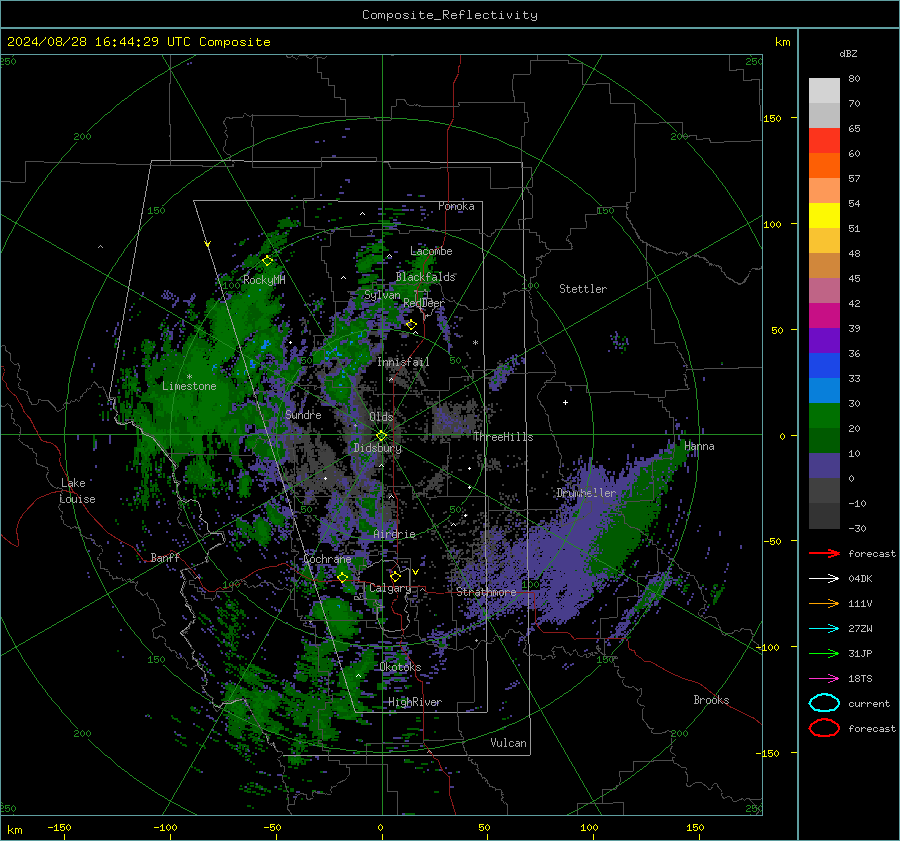This screenshot has height=841, width=900.
Task: Click the red 65 to 60 dBZ swatch
Action: click(x=824, y=141)
